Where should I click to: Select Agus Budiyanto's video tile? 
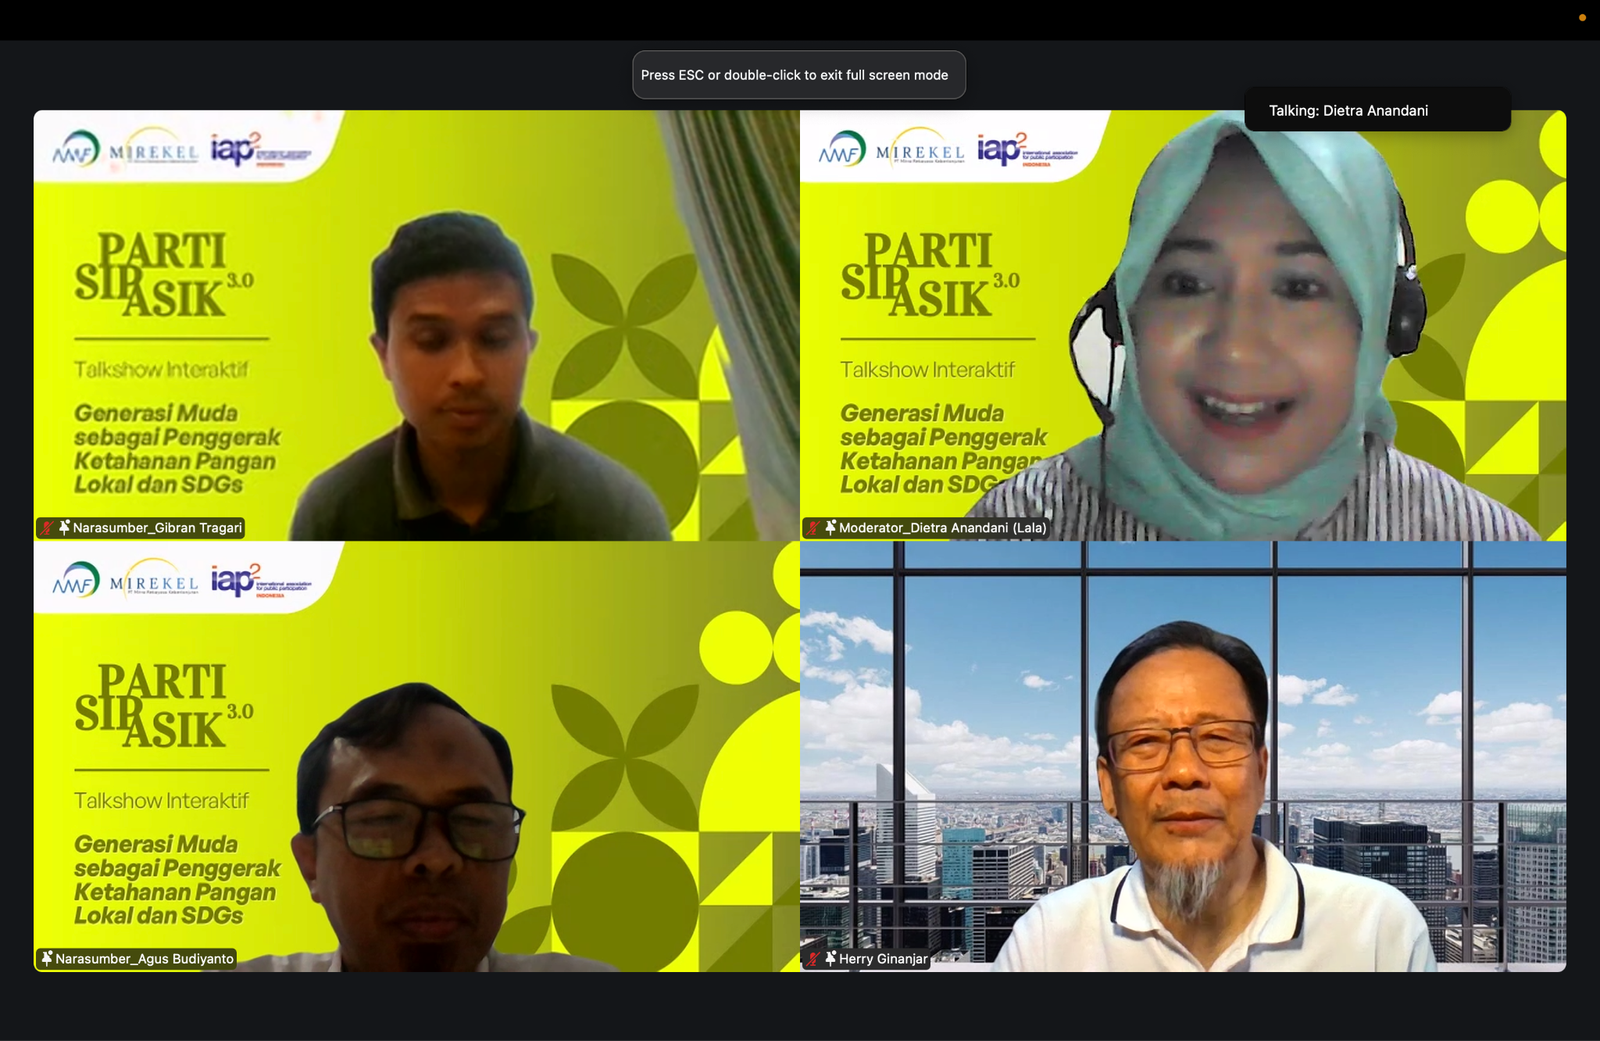point(416,756)
